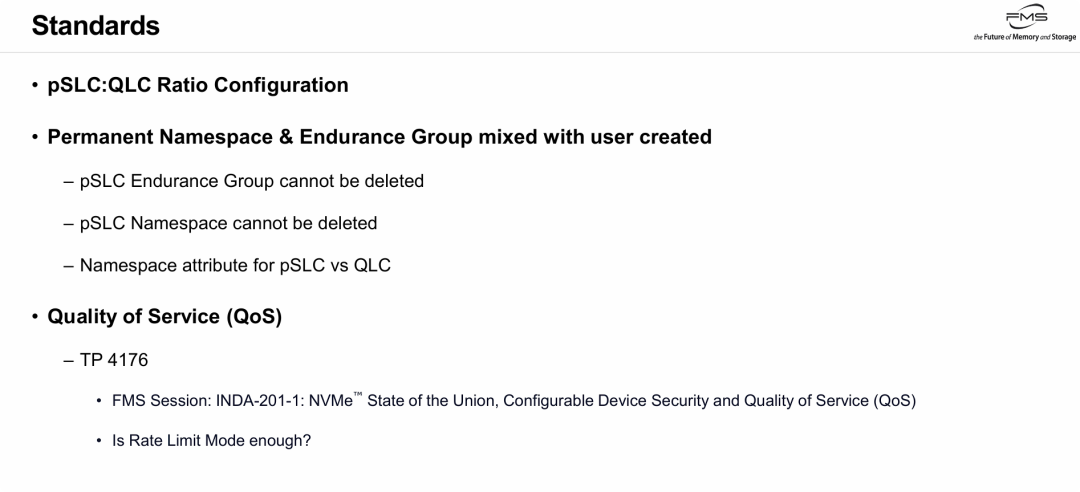The height and width of the screenshot is (492, 1080).
Task: Click the bullet before Quality of Service
Action: pyautogui.click(x=35, y=317)
